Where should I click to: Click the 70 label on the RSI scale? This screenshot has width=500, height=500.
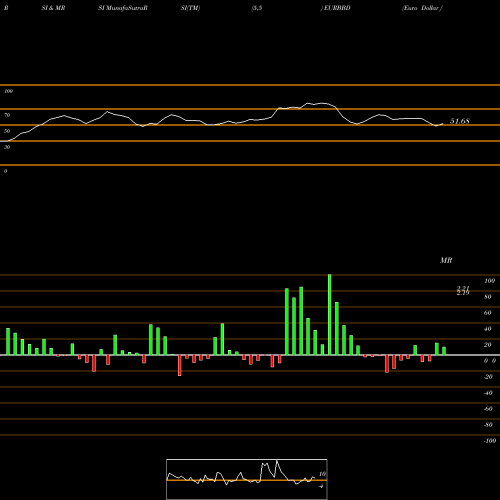coord(7,115)
